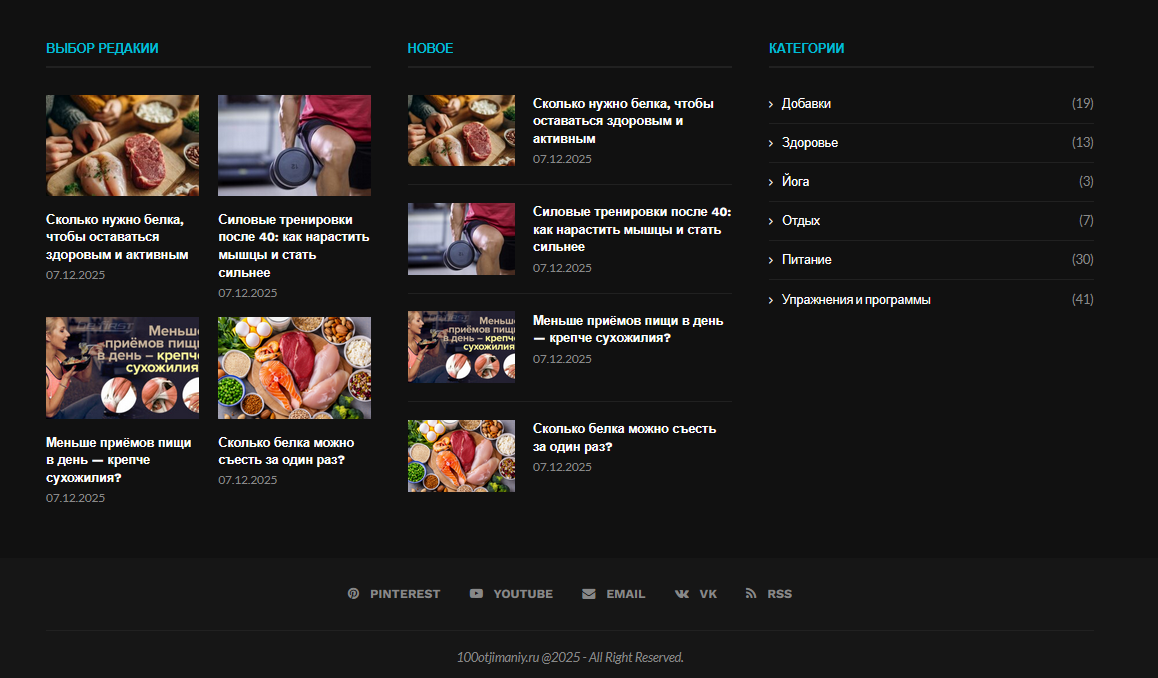Click the tendons banner thumbnail in Новое list
This screenshot has width=1158, height=678.
click(462, 347)
